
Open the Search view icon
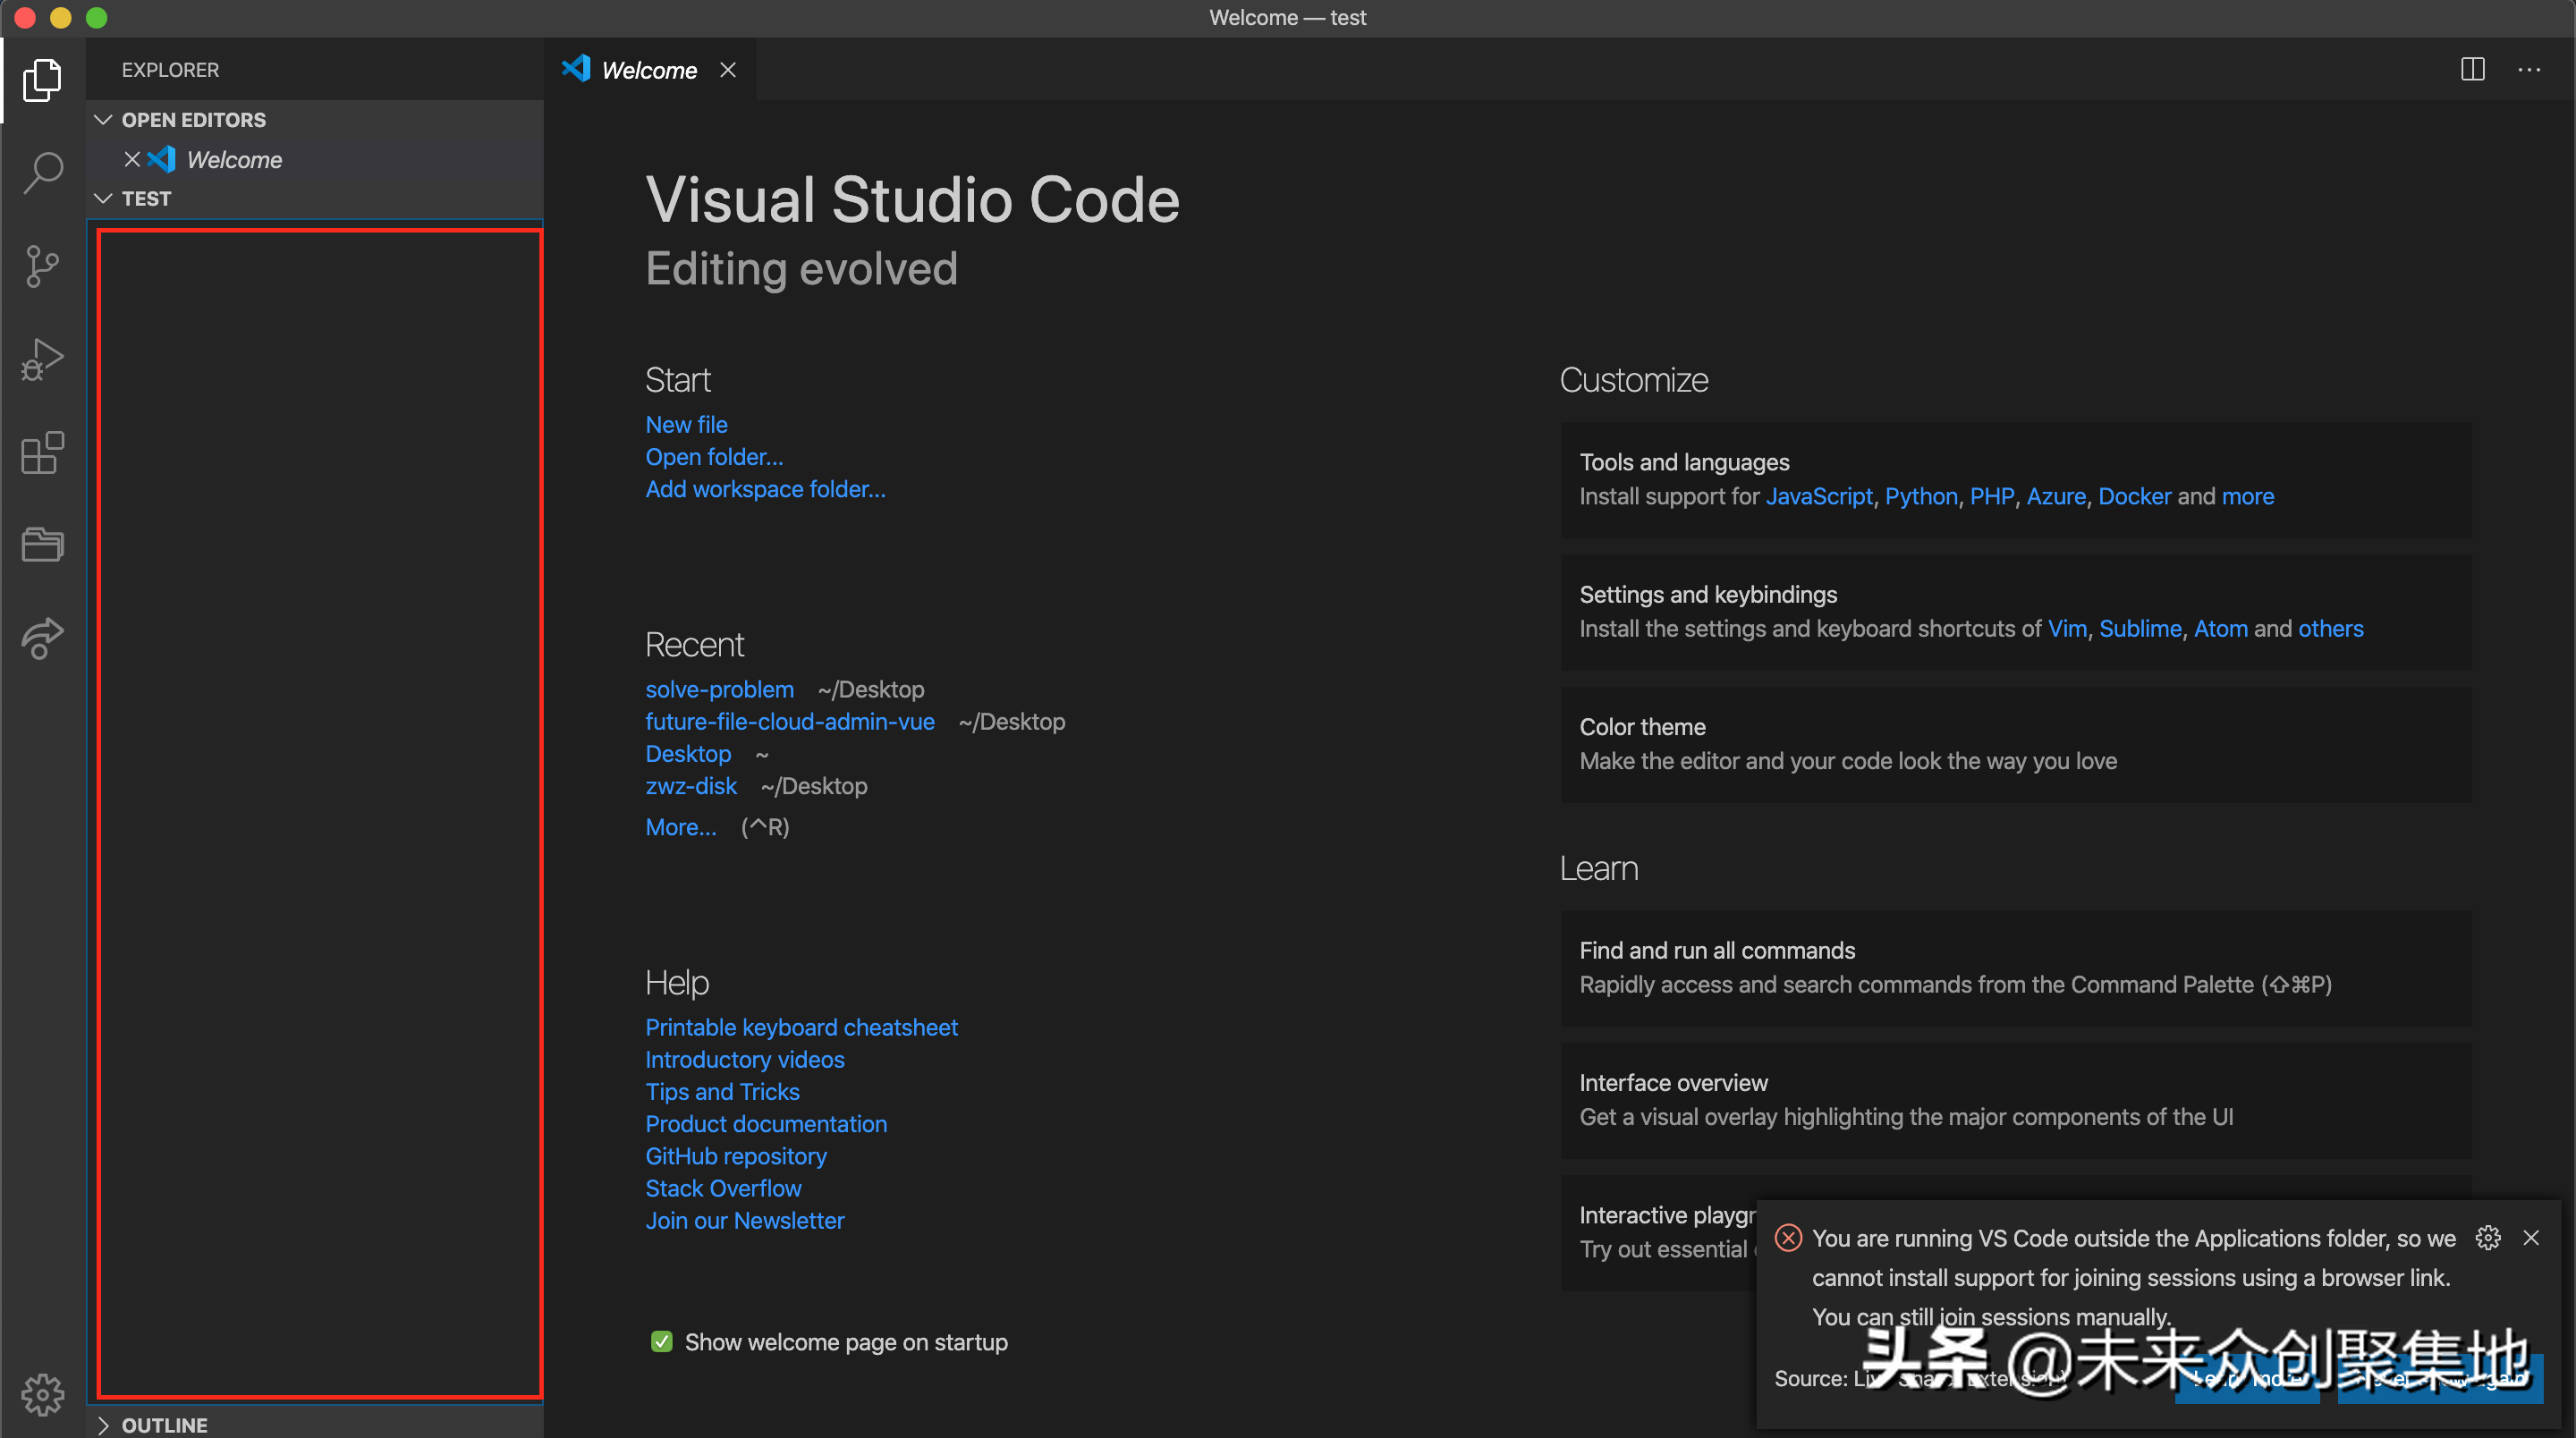[42, 173]
